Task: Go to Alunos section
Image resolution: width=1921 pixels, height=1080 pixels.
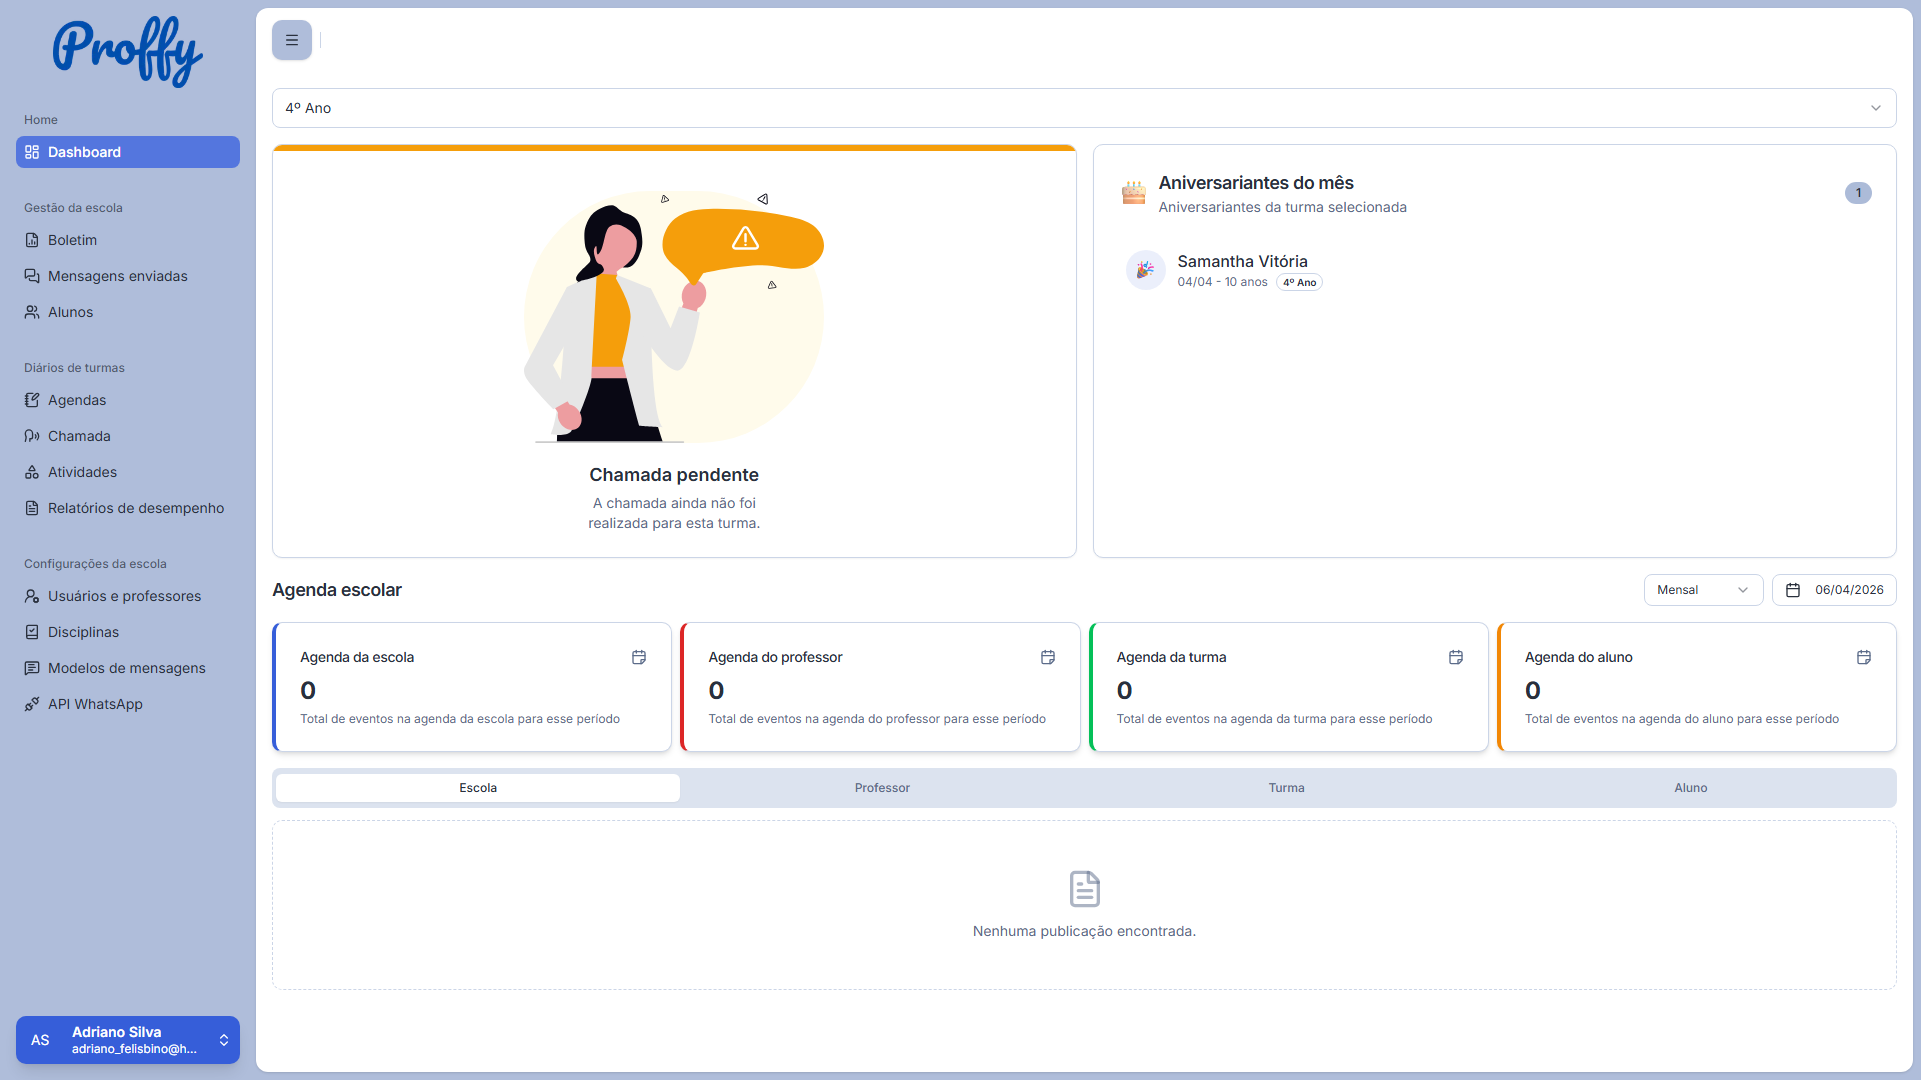Action: [x=70, y=312]
